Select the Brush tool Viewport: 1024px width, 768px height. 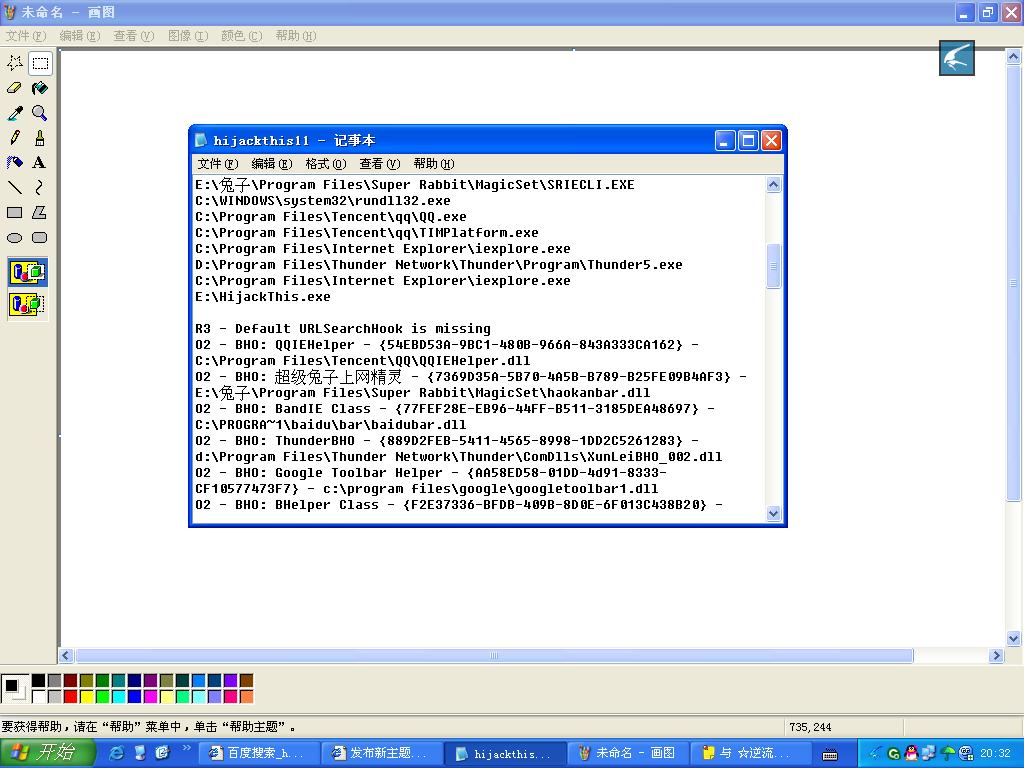pyautogui.click(x=40, y=138)
